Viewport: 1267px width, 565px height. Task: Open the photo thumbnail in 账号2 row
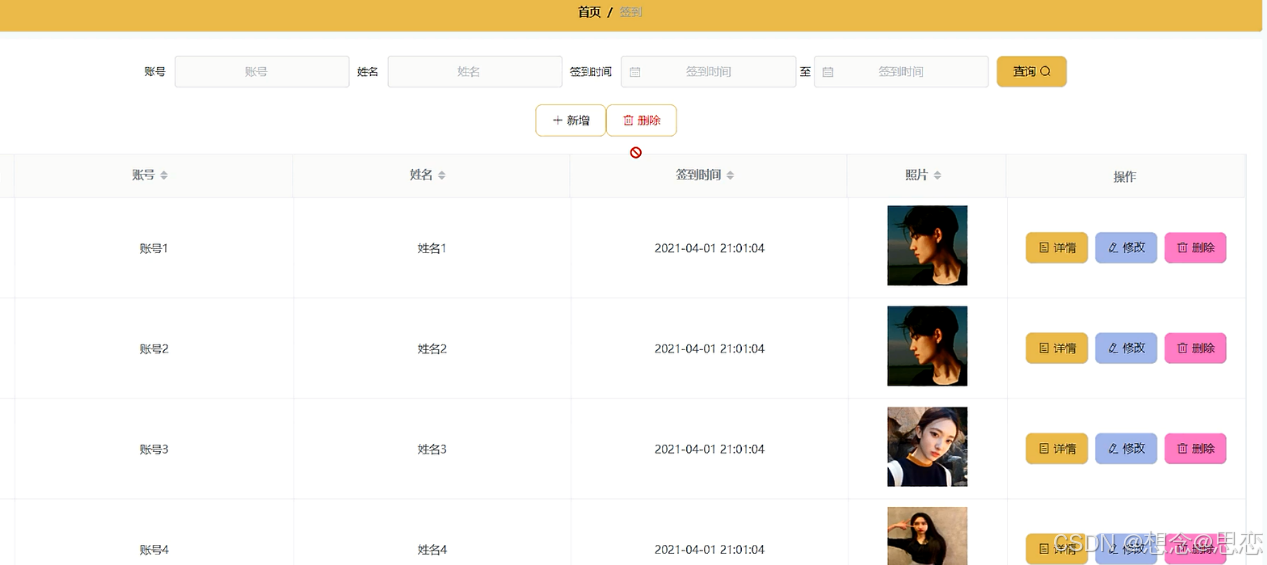[x=927, y=346]
